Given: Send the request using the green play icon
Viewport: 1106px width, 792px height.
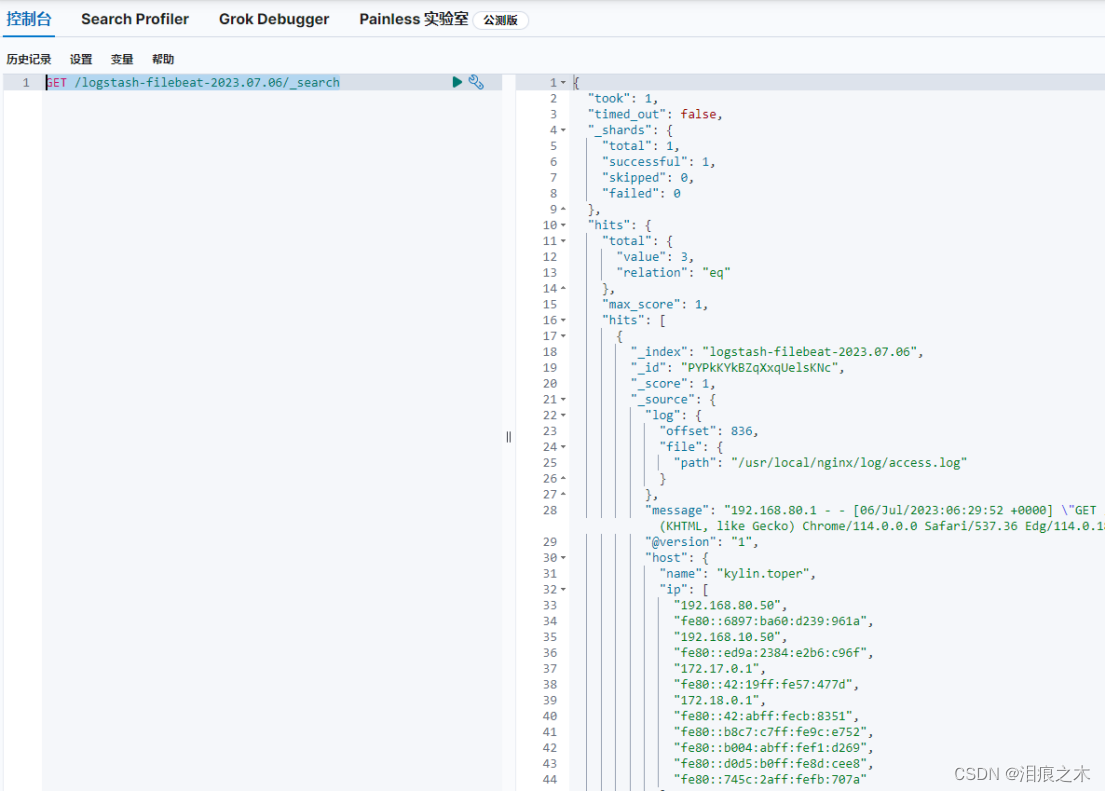Looking at the screenshot, I should tap(457, 82).
